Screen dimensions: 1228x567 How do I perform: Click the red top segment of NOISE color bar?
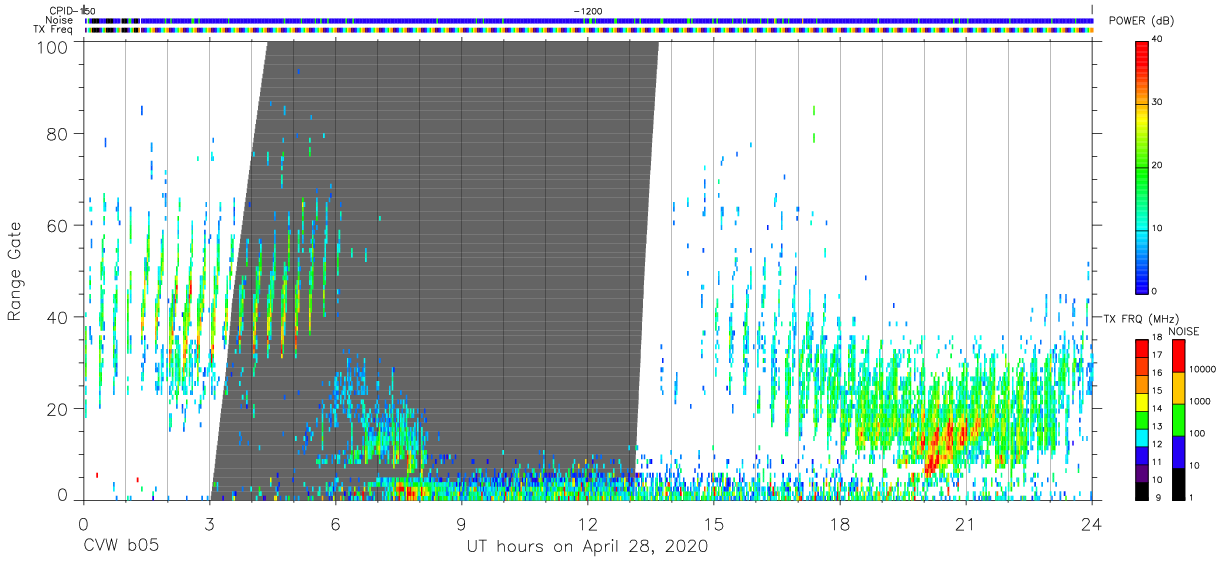pos(1177,356)
